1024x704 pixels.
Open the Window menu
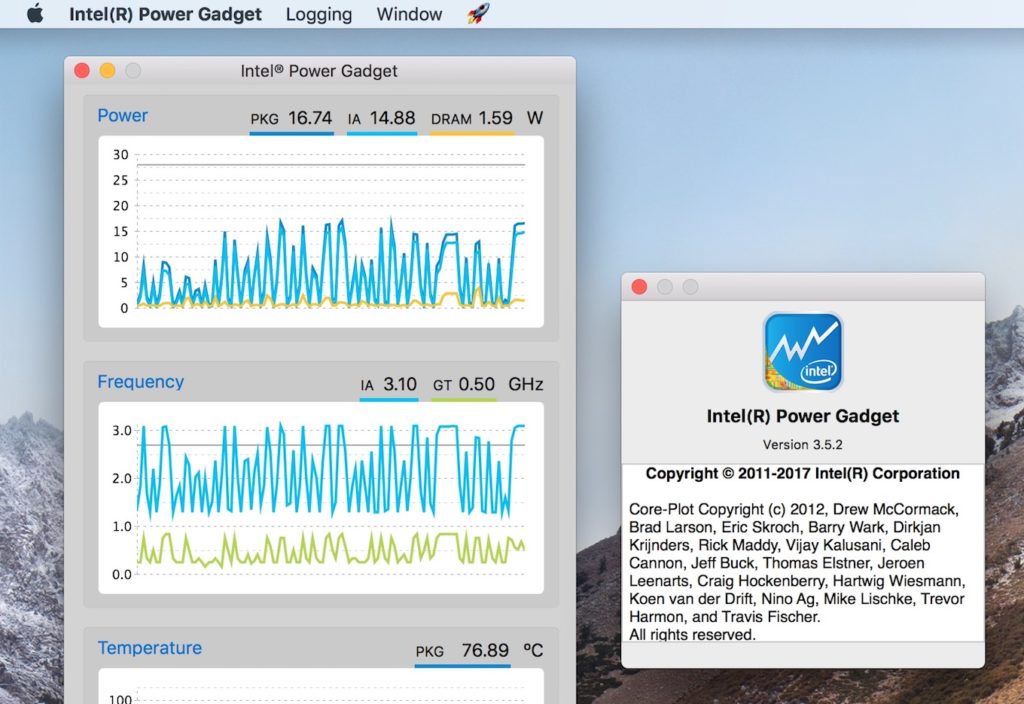coord(409,14)
